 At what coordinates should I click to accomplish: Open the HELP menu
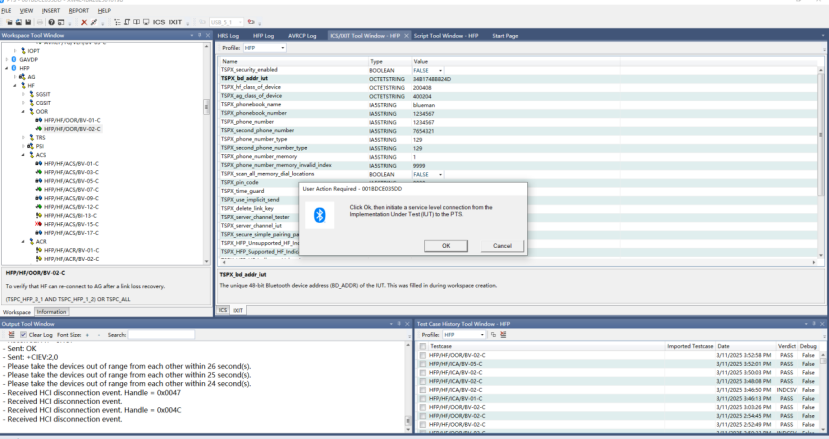point(104,11)
